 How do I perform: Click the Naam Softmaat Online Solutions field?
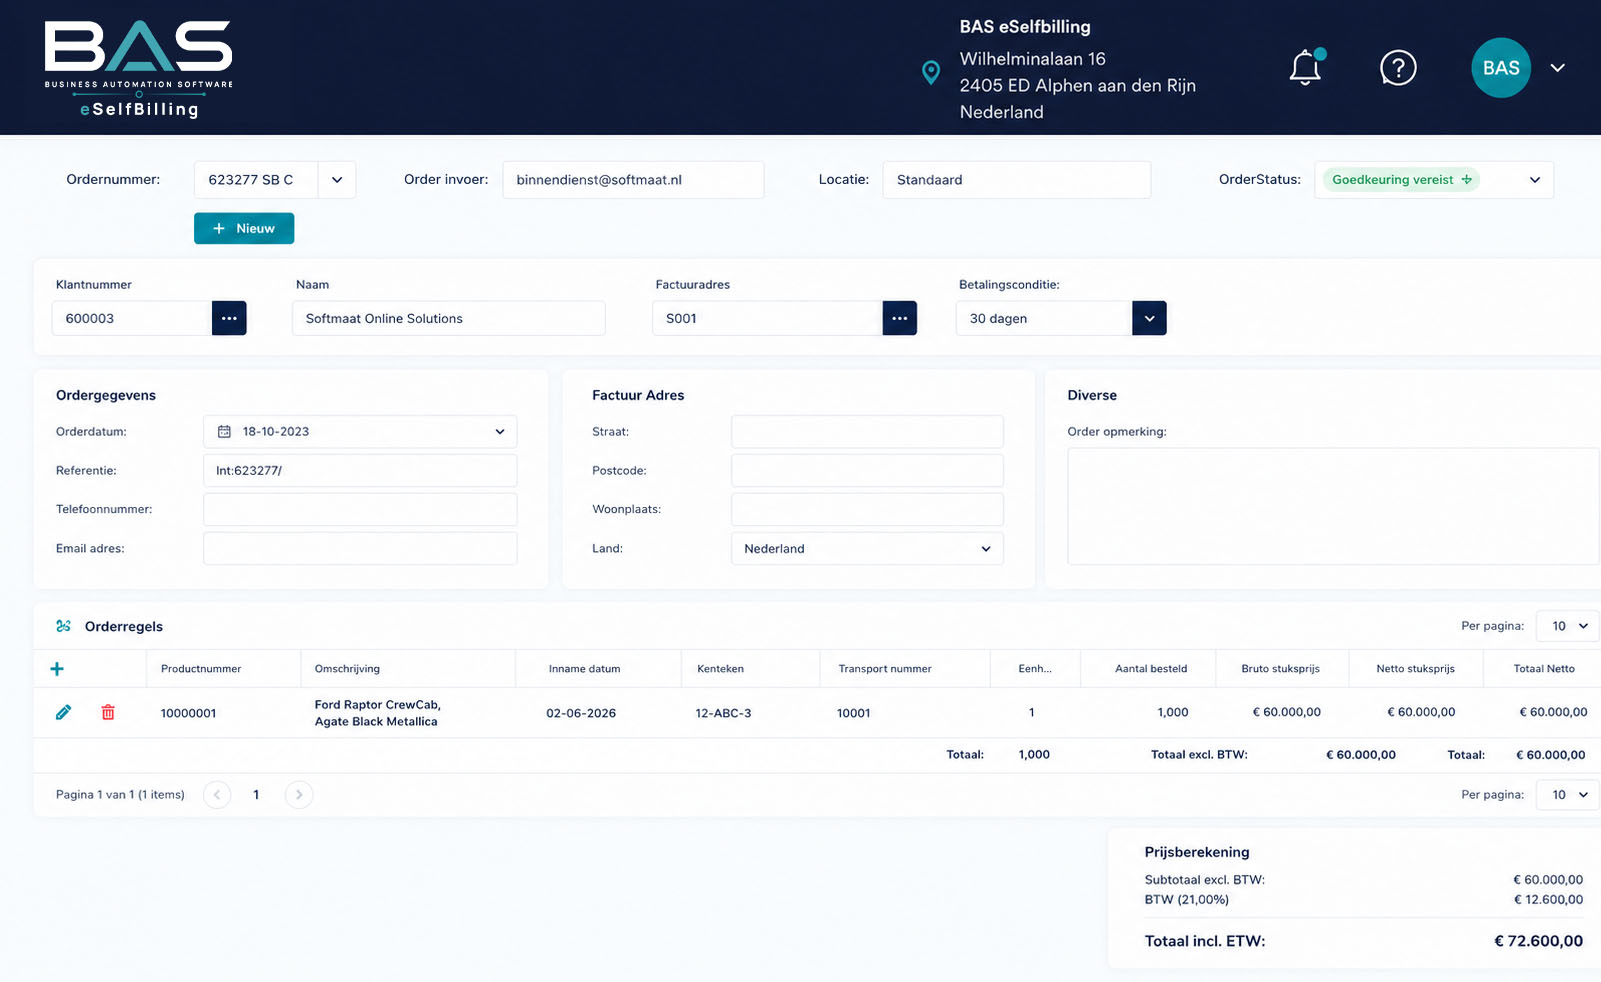(x=448, y=318)
